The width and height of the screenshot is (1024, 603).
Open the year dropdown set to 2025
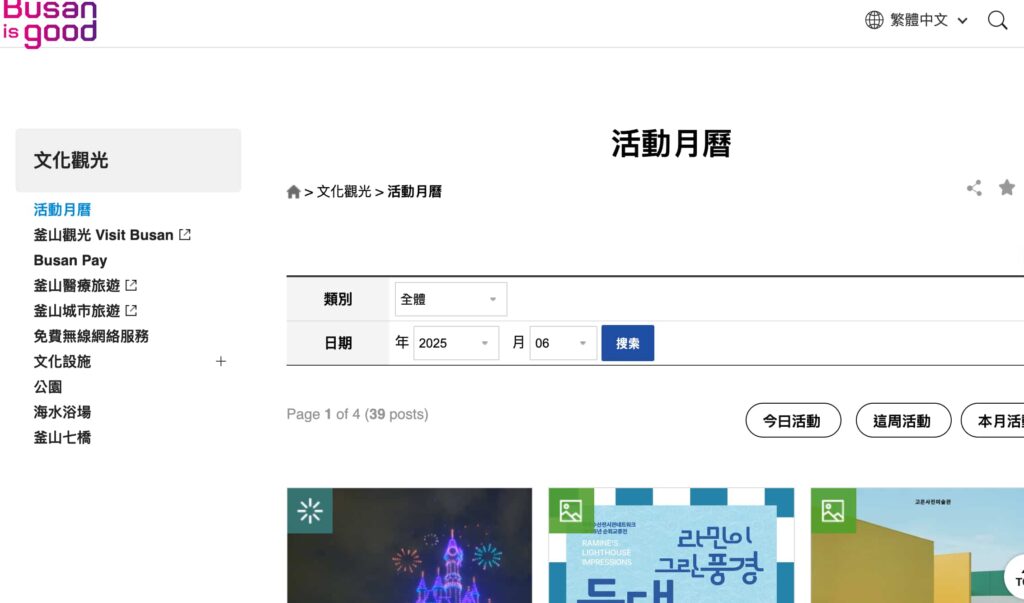pyautogui.click(x=456, y=342)
